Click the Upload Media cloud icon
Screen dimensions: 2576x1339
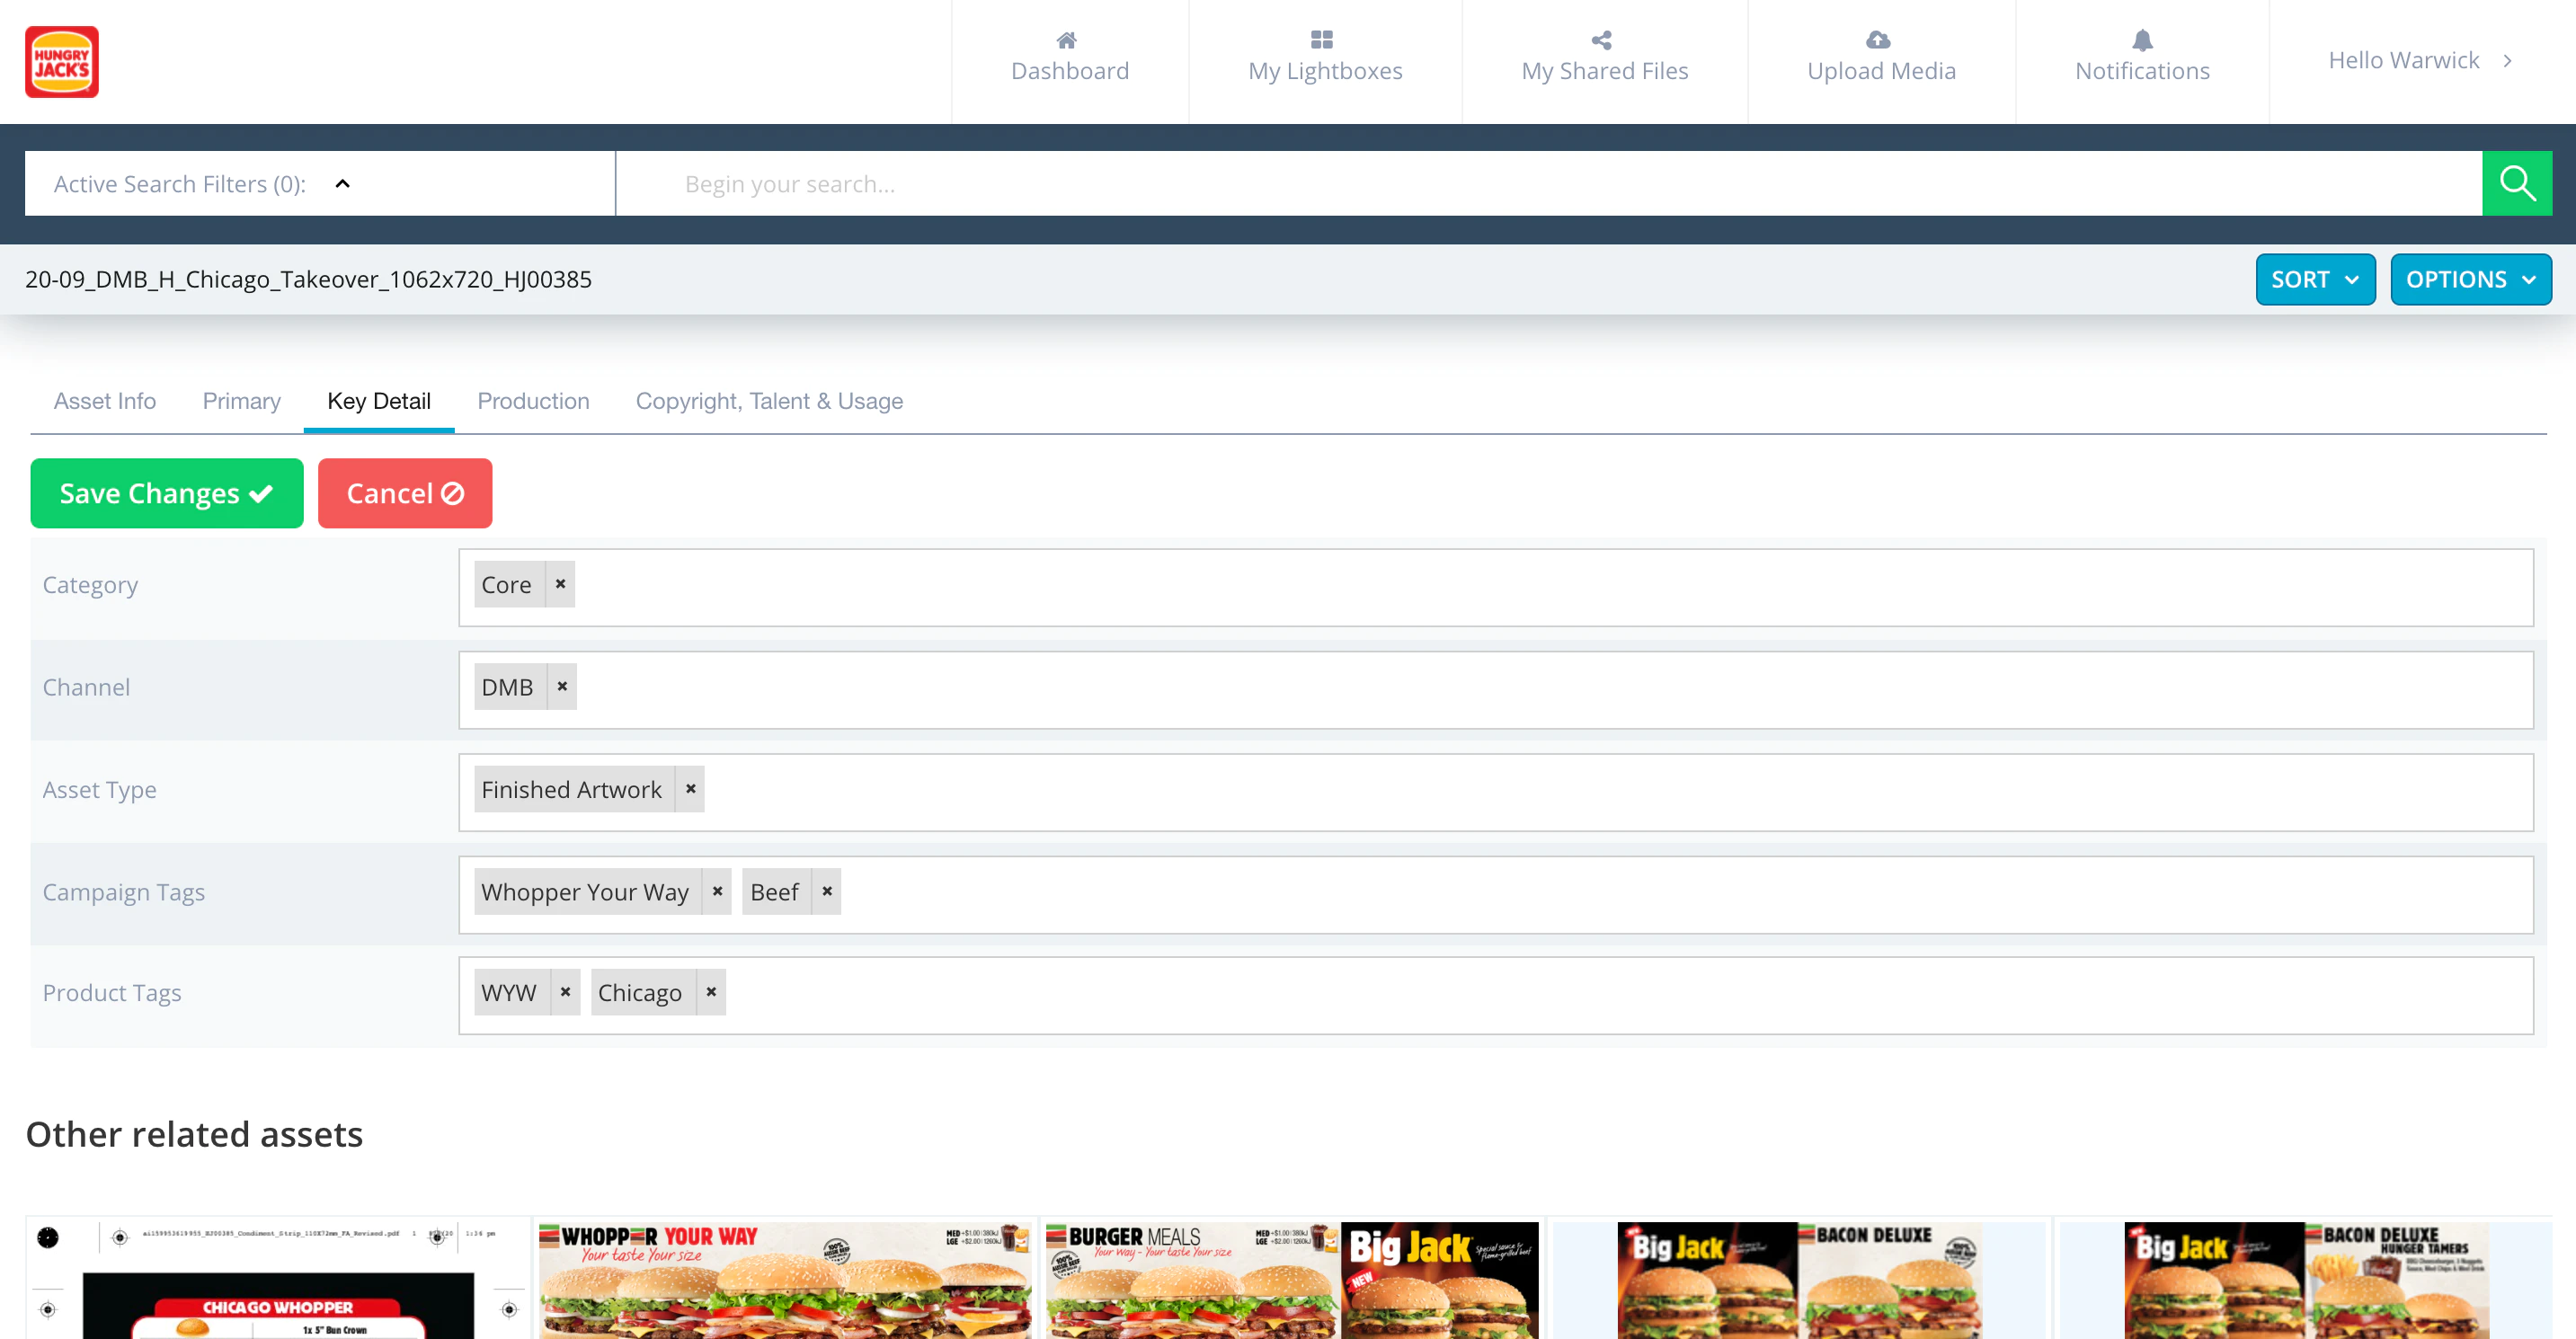click(x=1879, y=40)
